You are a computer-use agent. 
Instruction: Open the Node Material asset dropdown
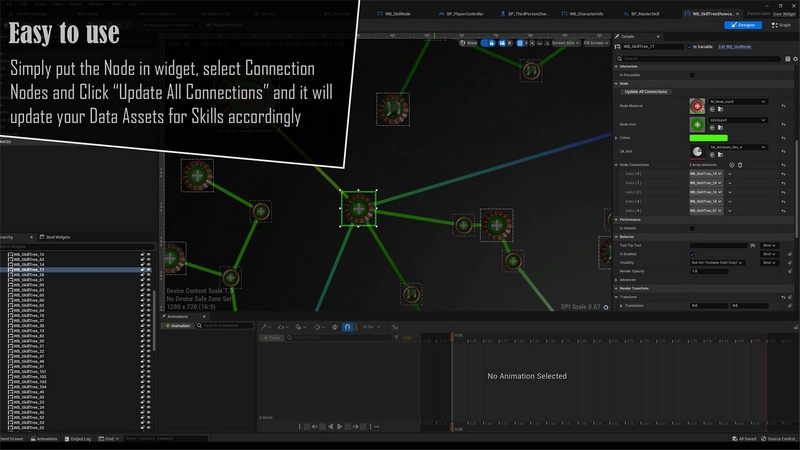[x=737, y=101]
